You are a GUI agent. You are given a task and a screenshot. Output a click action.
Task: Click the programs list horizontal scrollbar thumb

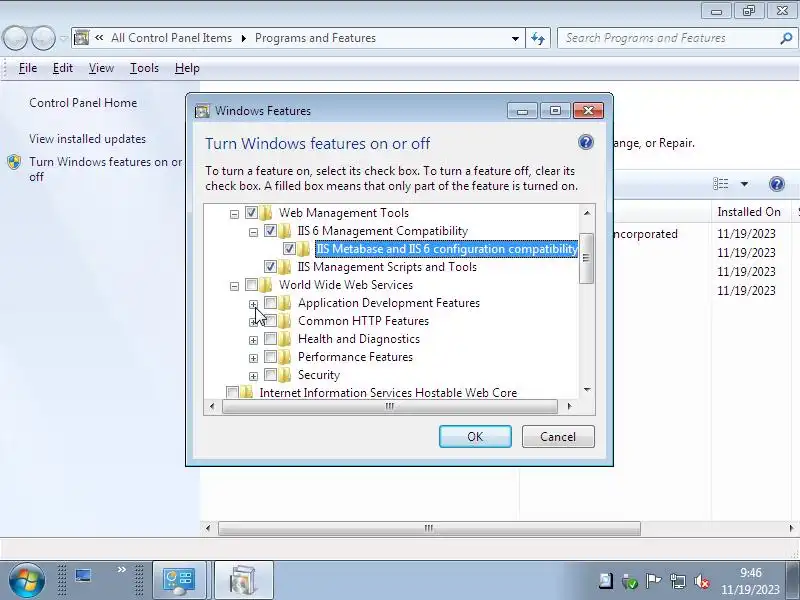tap(429, 528)
